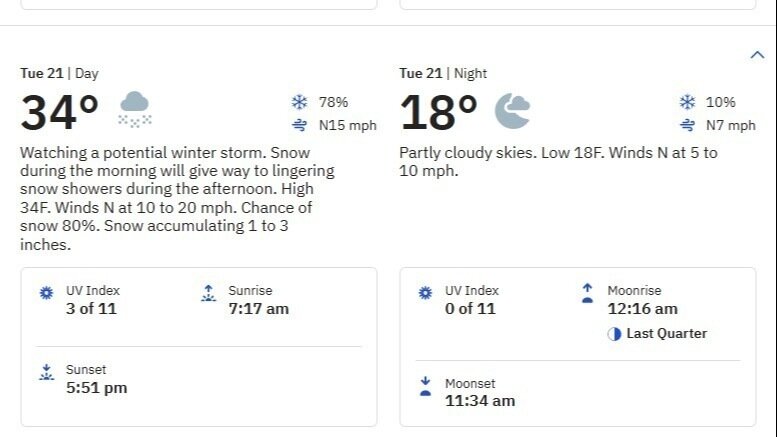Click the Sunset icon
The image size is (777, 437).
(46, 372)
